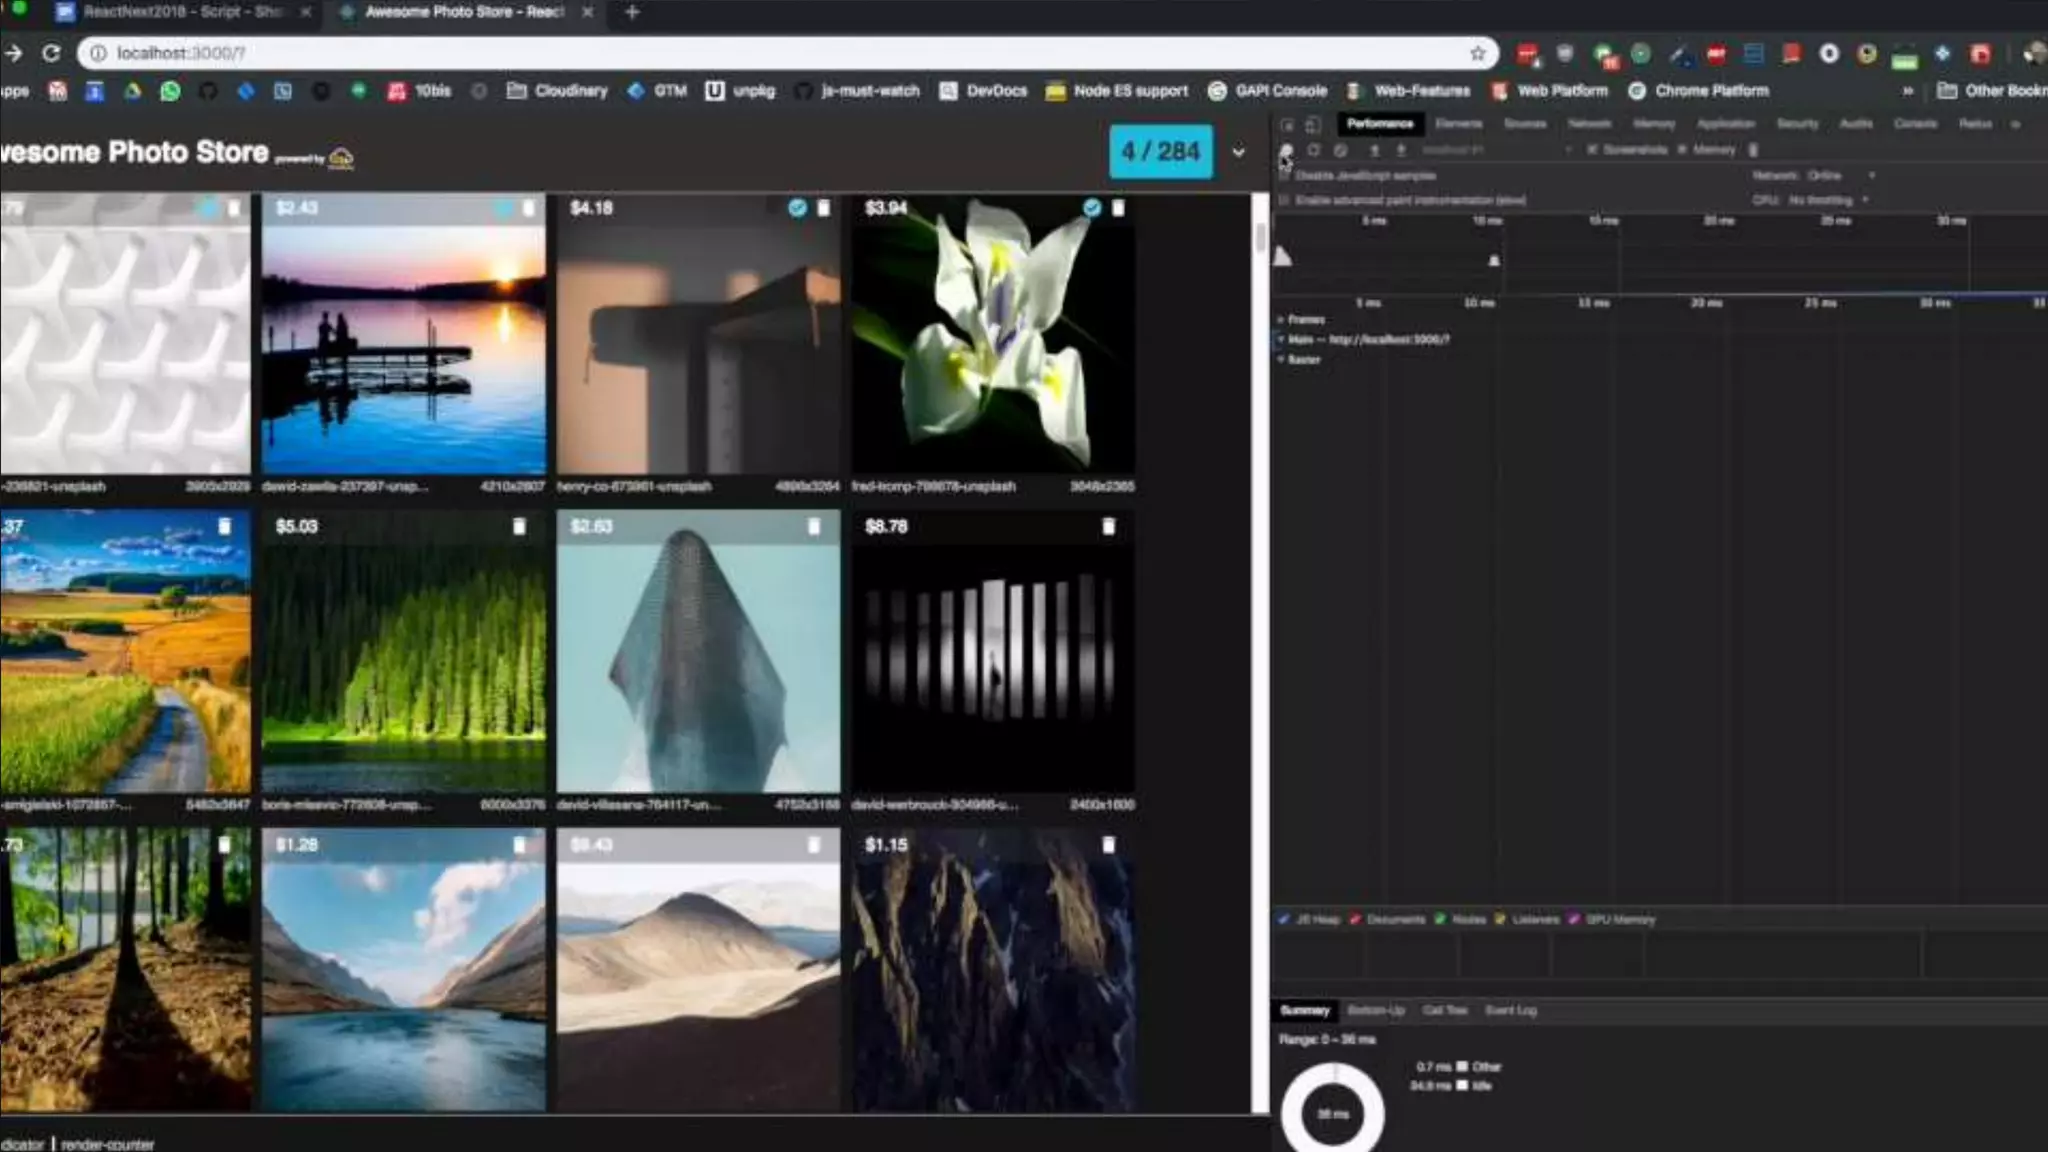Image resolution: width=2048 pixels, height=1152 pixels.
Task: Toggle selection checkmark on the $2.43 sunset photo
Action: click(x=502, y=208)
